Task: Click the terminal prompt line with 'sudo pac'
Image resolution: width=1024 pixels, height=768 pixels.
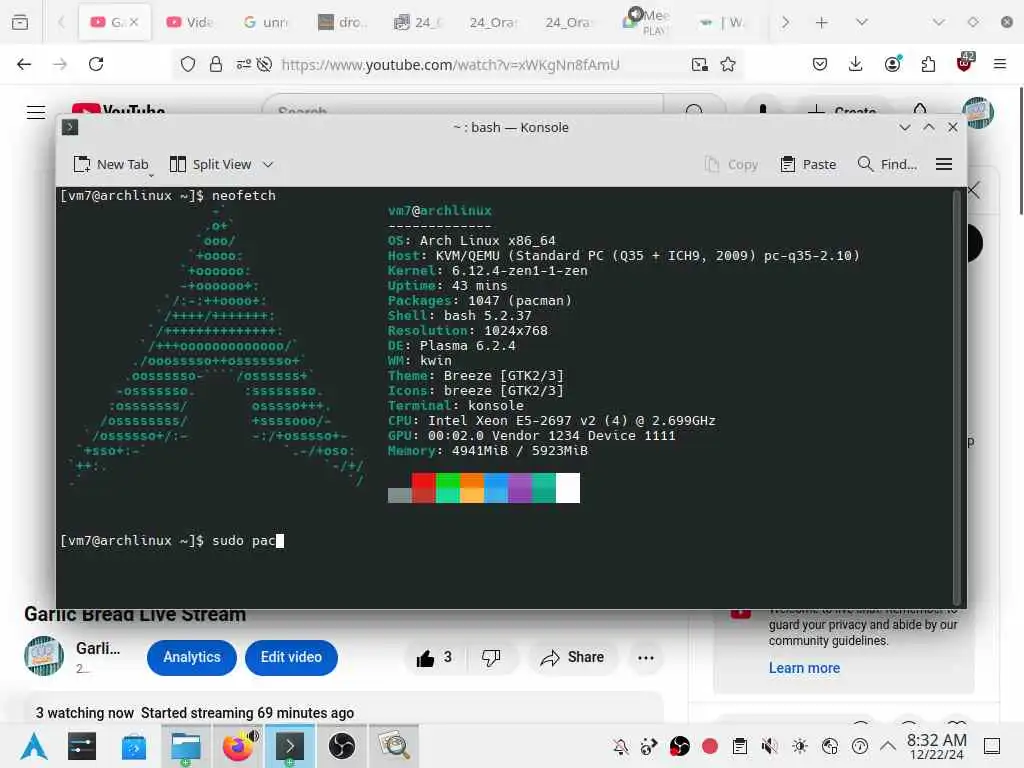Action: [x=172, y=541]
